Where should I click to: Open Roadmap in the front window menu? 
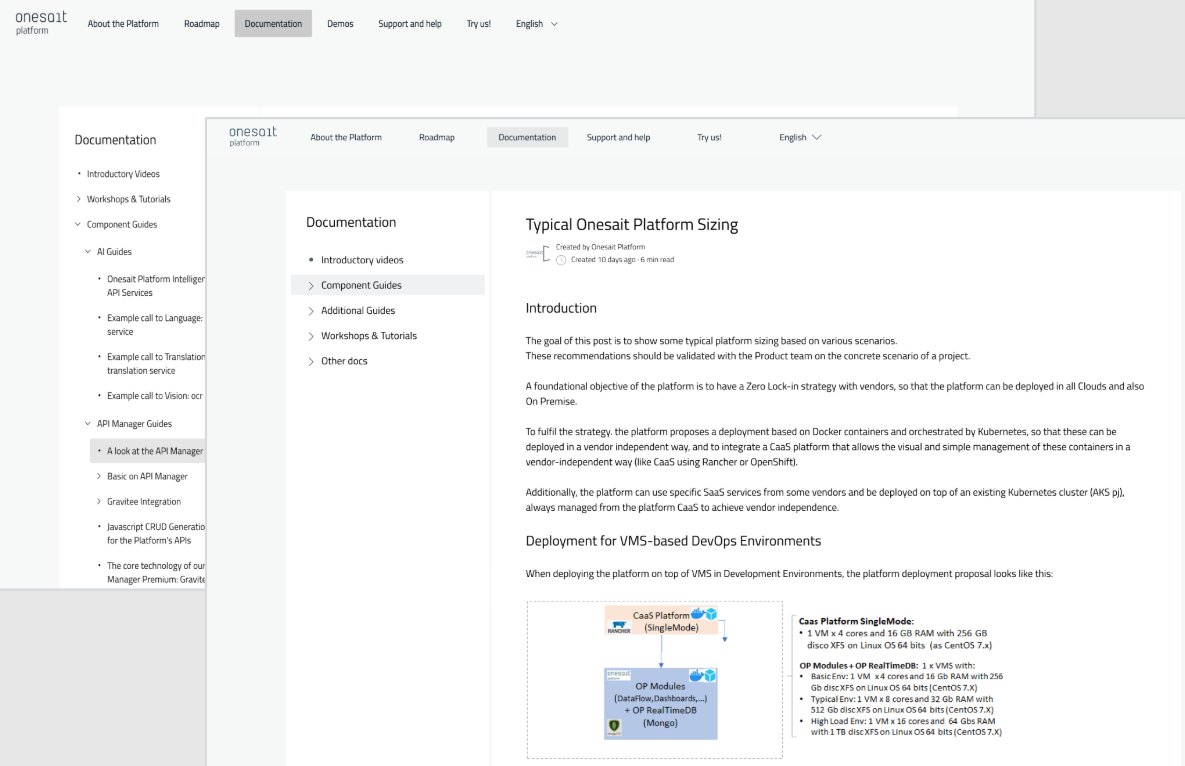point(437,137)
